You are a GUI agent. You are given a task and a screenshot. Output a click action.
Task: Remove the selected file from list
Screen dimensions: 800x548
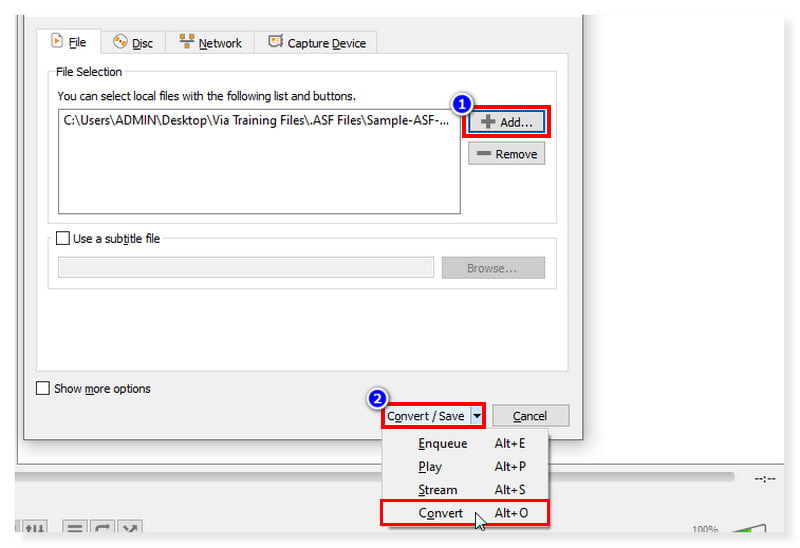[506, 154]
